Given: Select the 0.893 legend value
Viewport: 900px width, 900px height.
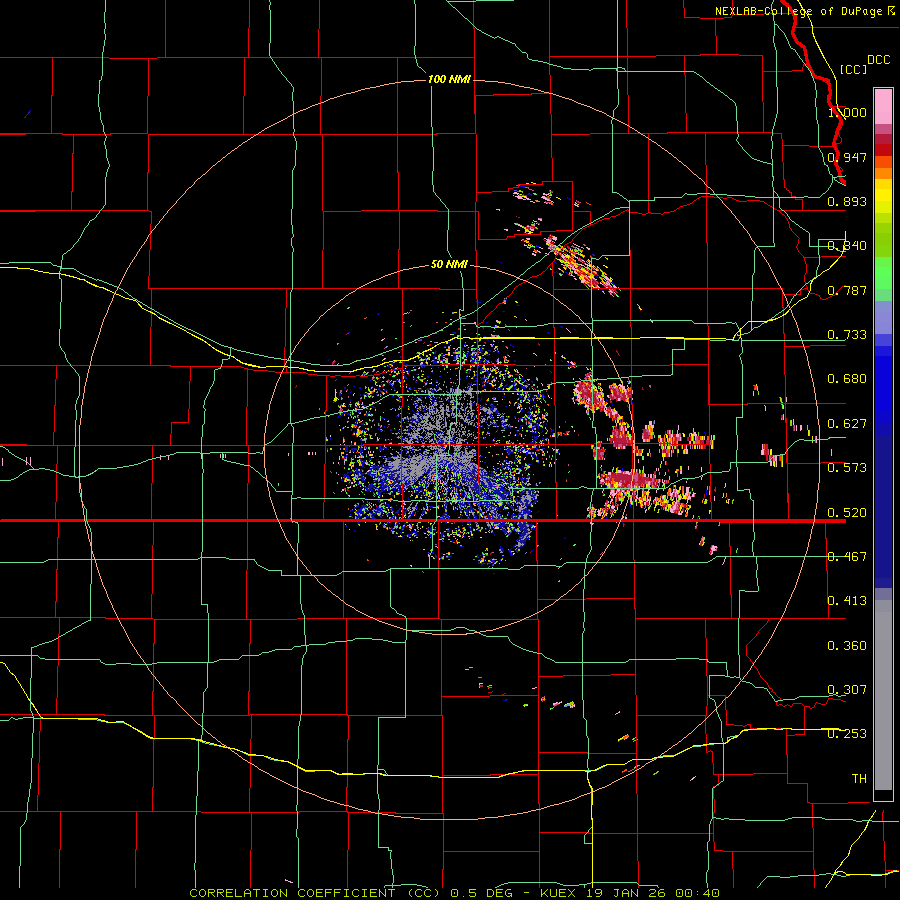Looking at the screenshot, I should point(847,201).
